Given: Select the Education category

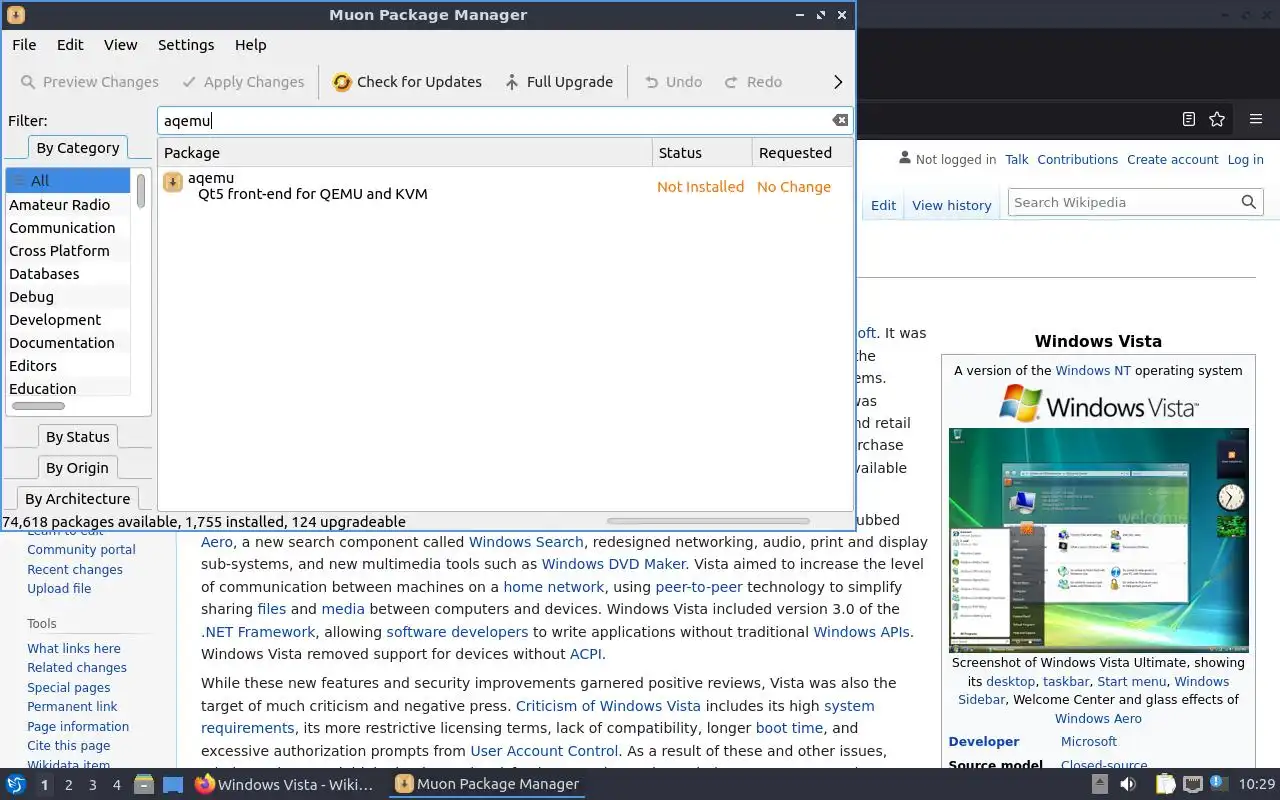Looking at the screenshot, I should coord(68,388).
